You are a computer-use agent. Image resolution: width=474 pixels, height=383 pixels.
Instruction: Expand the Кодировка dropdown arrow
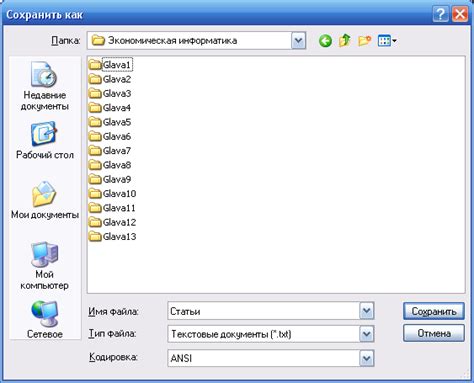click(367, 358)
